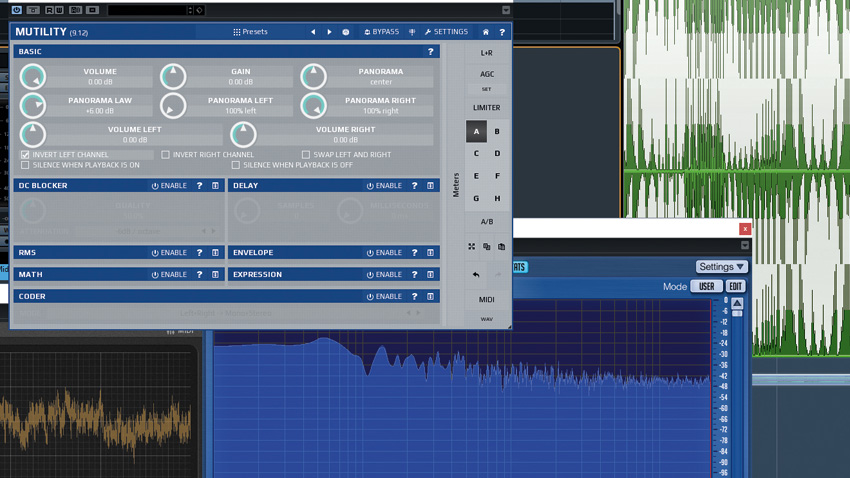Go to previous preset arrow
850x478 pixels.
coord(313,32)
